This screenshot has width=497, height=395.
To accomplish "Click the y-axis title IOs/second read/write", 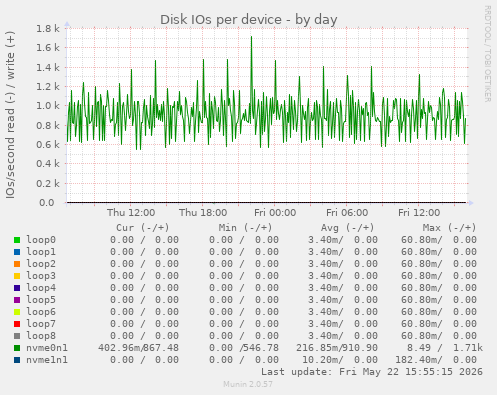I will 10,115.
